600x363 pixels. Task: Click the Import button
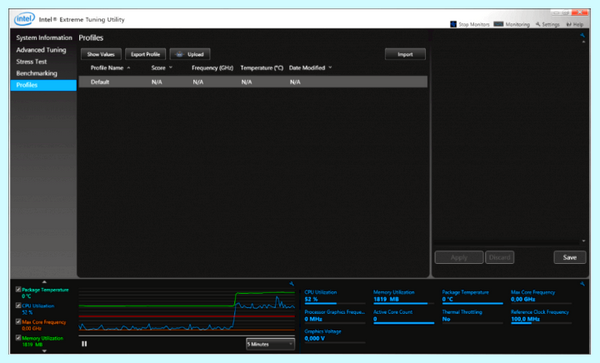tap(405, 54)
